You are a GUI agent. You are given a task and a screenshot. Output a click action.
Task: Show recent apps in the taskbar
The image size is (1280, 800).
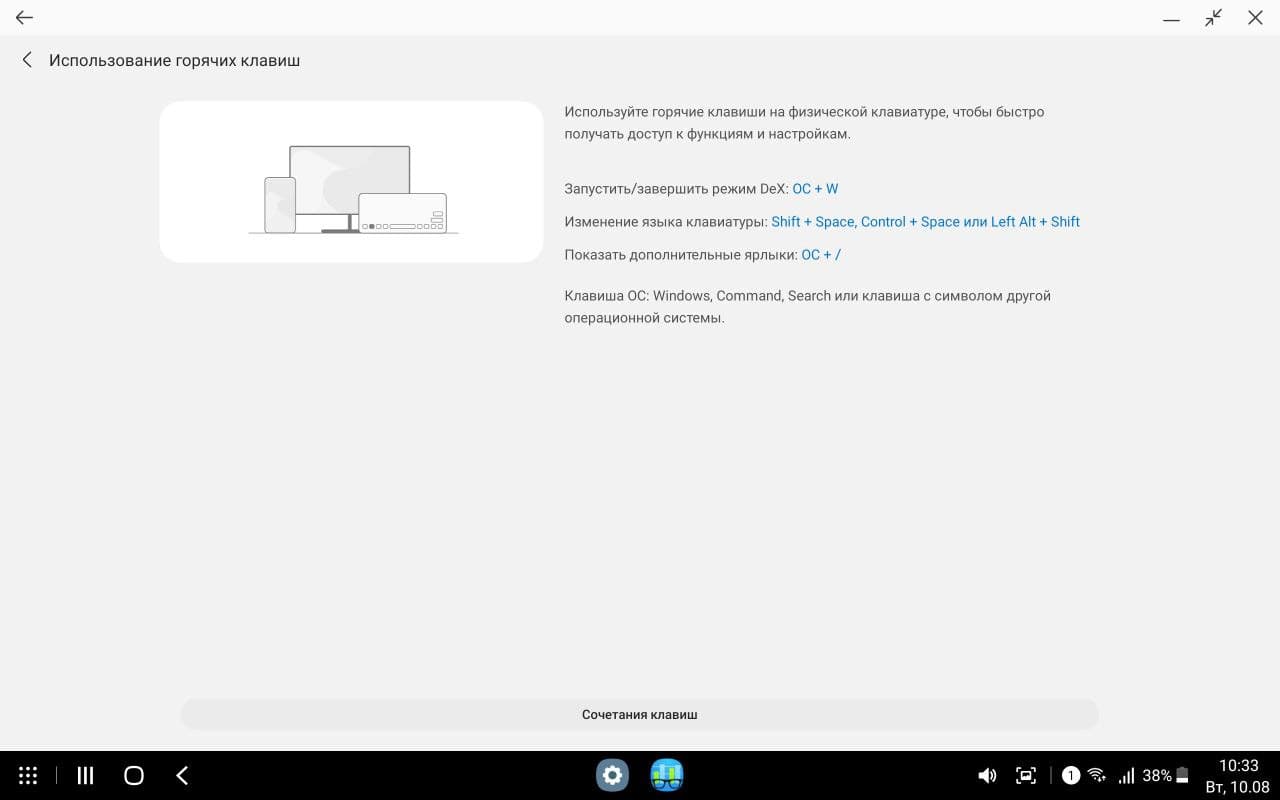[84, 775]
